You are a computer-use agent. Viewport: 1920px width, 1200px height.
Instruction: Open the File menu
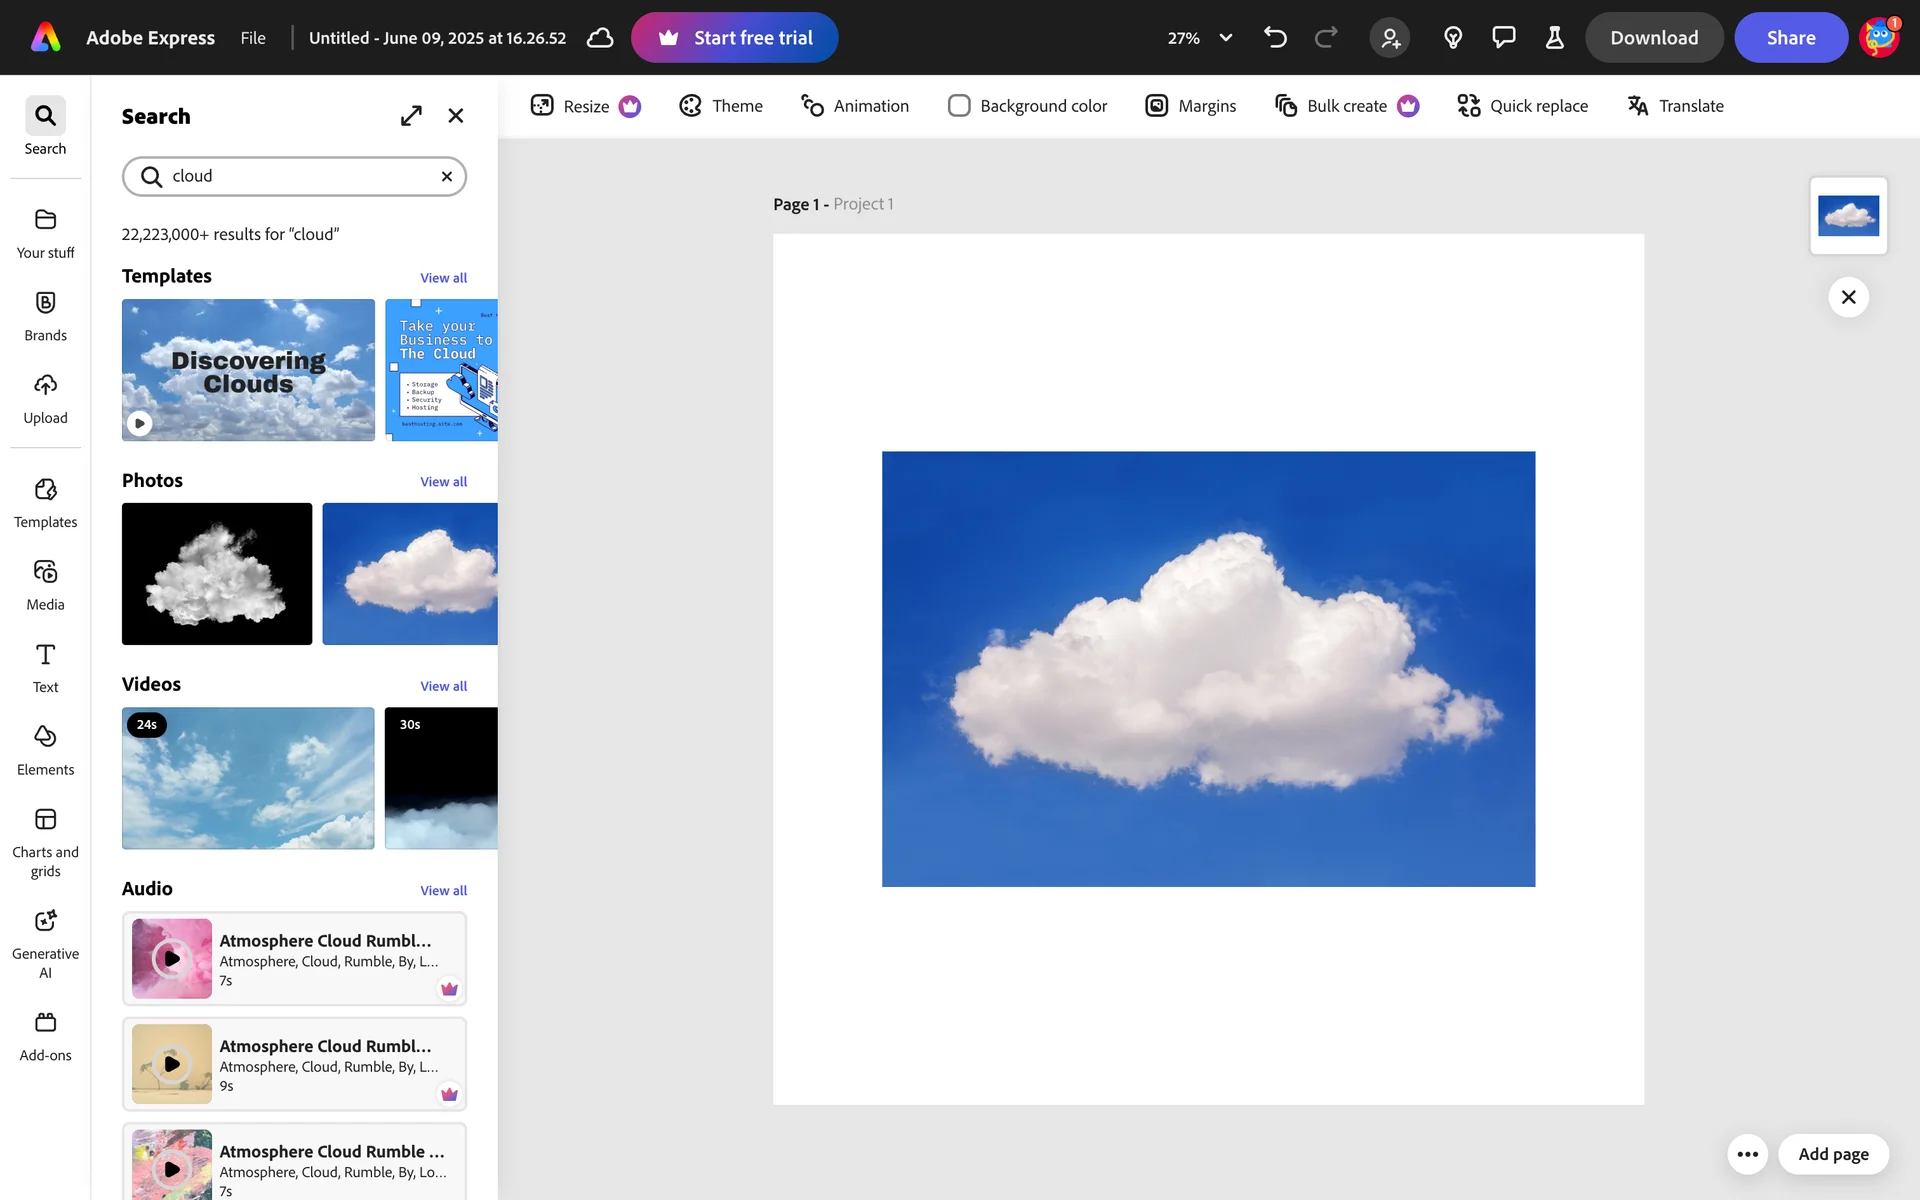click(x=253, y=38)
